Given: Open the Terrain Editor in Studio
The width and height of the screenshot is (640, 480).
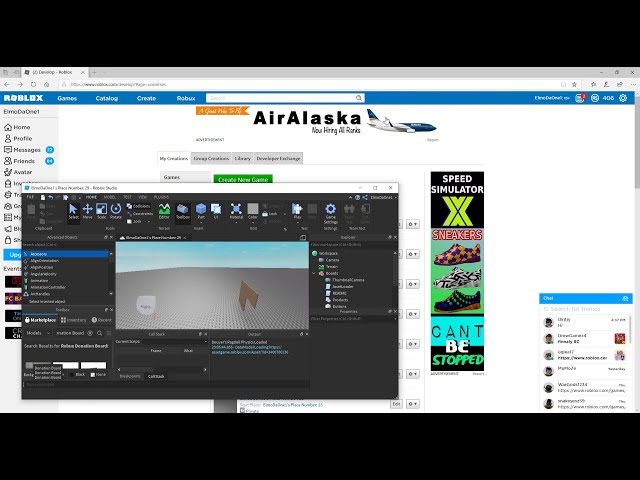Looking at the screenshot, I should (x=164, y=211).
